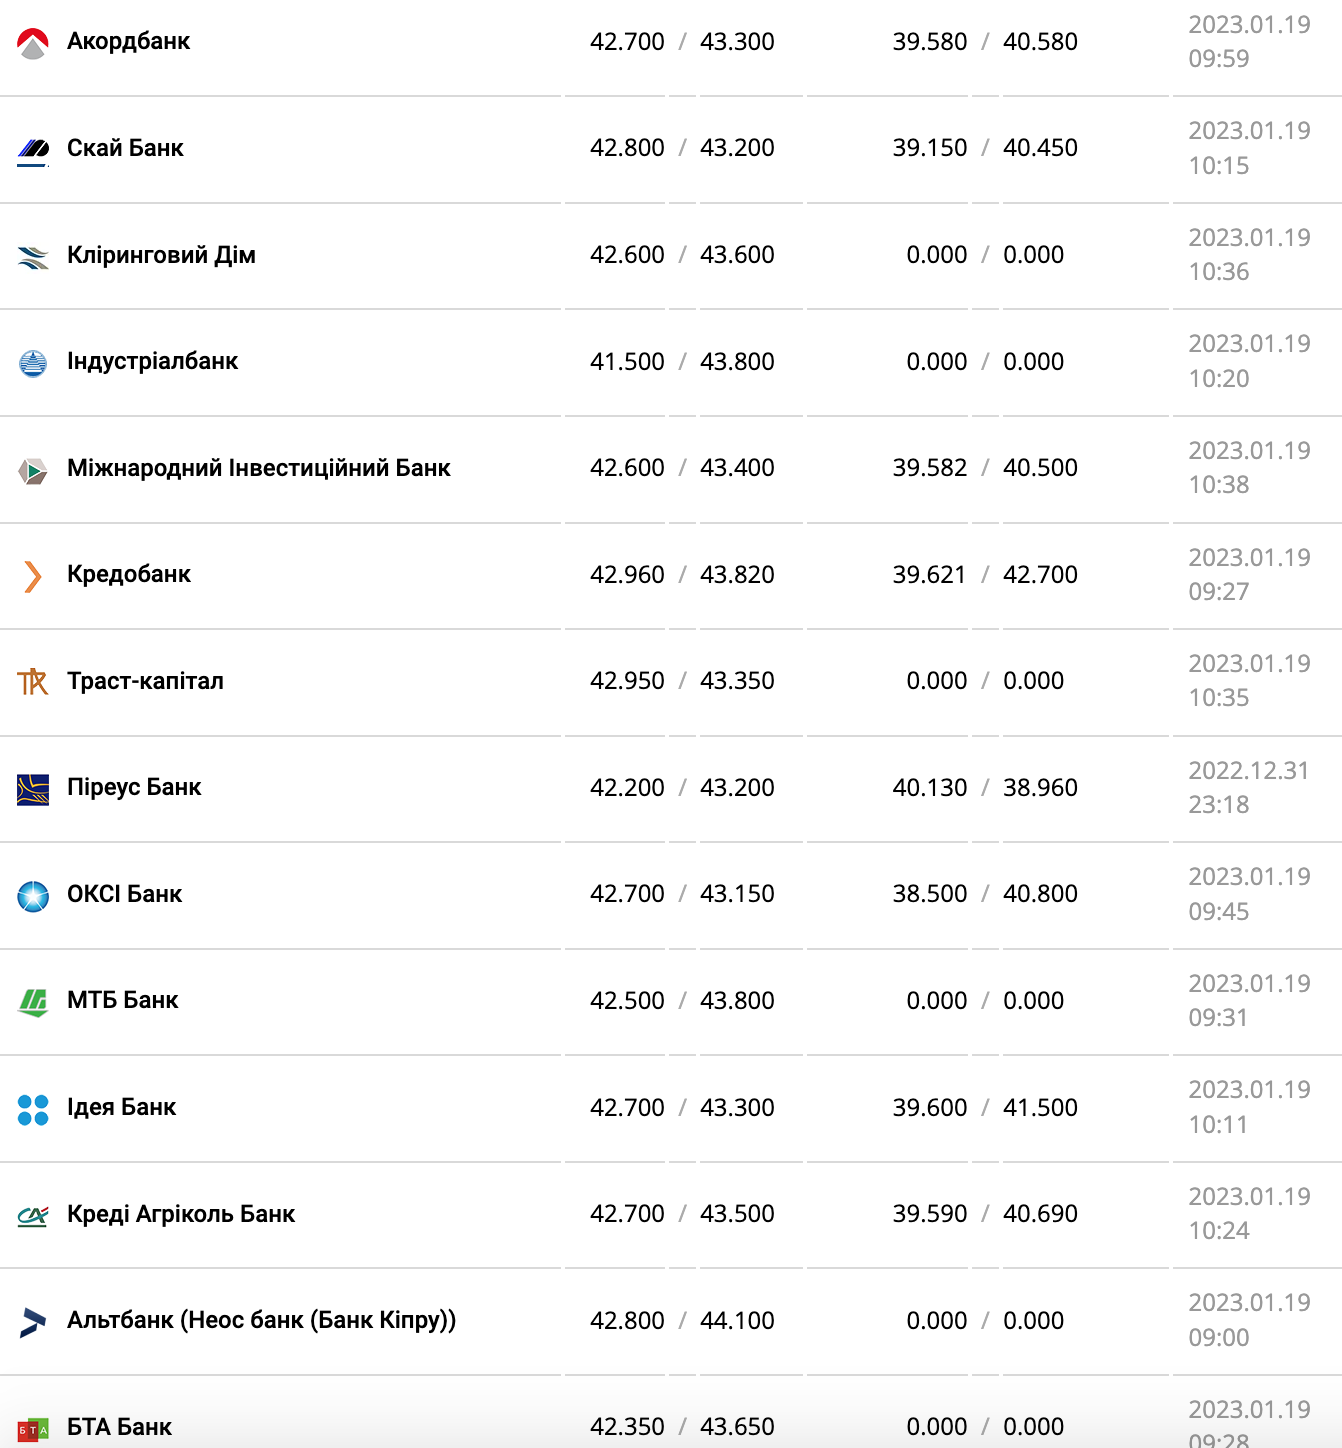Viewport: 1342px width, 1448px height.
Task: Click the Клiринговий Дiм logo icon
Action: pyautogui.click(x=33, y=257)
